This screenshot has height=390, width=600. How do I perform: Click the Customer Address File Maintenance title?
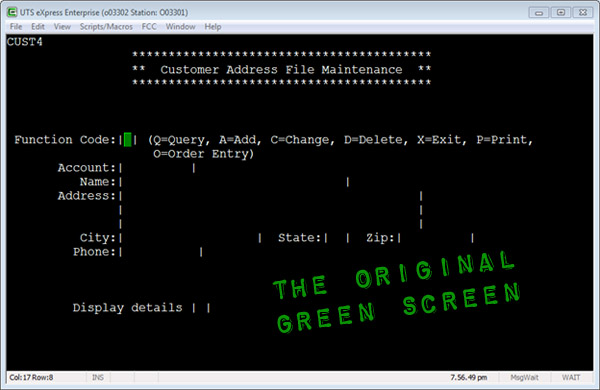coord(281,70)
